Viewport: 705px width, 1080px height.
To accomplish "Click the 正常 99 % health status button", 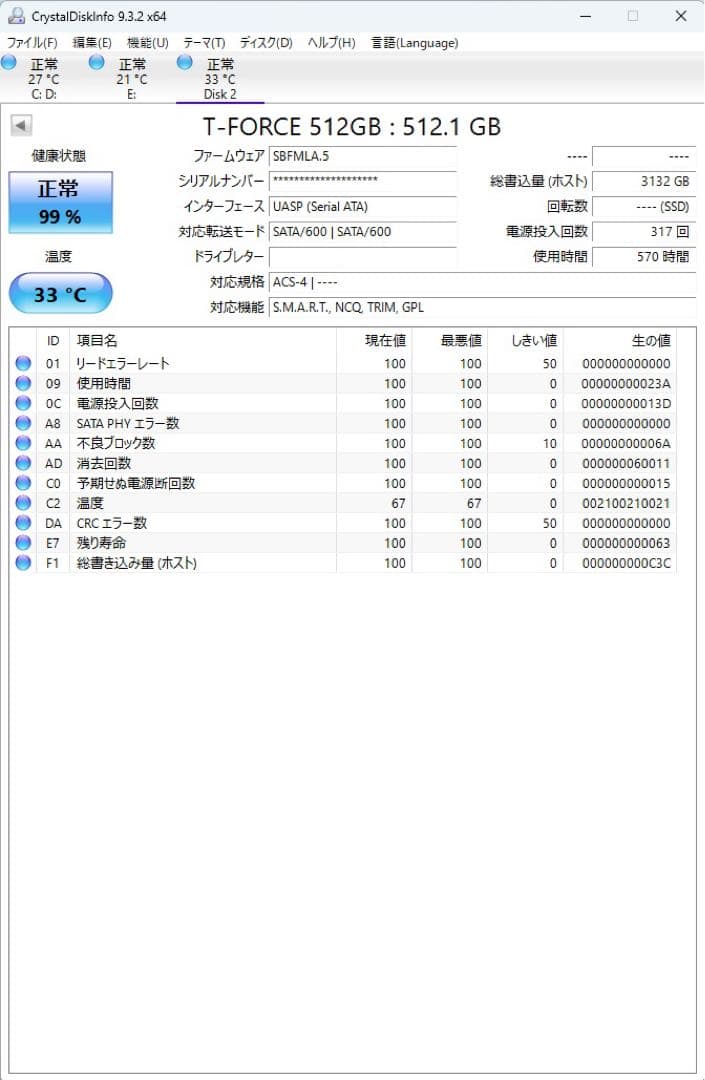I will (61, 202).
